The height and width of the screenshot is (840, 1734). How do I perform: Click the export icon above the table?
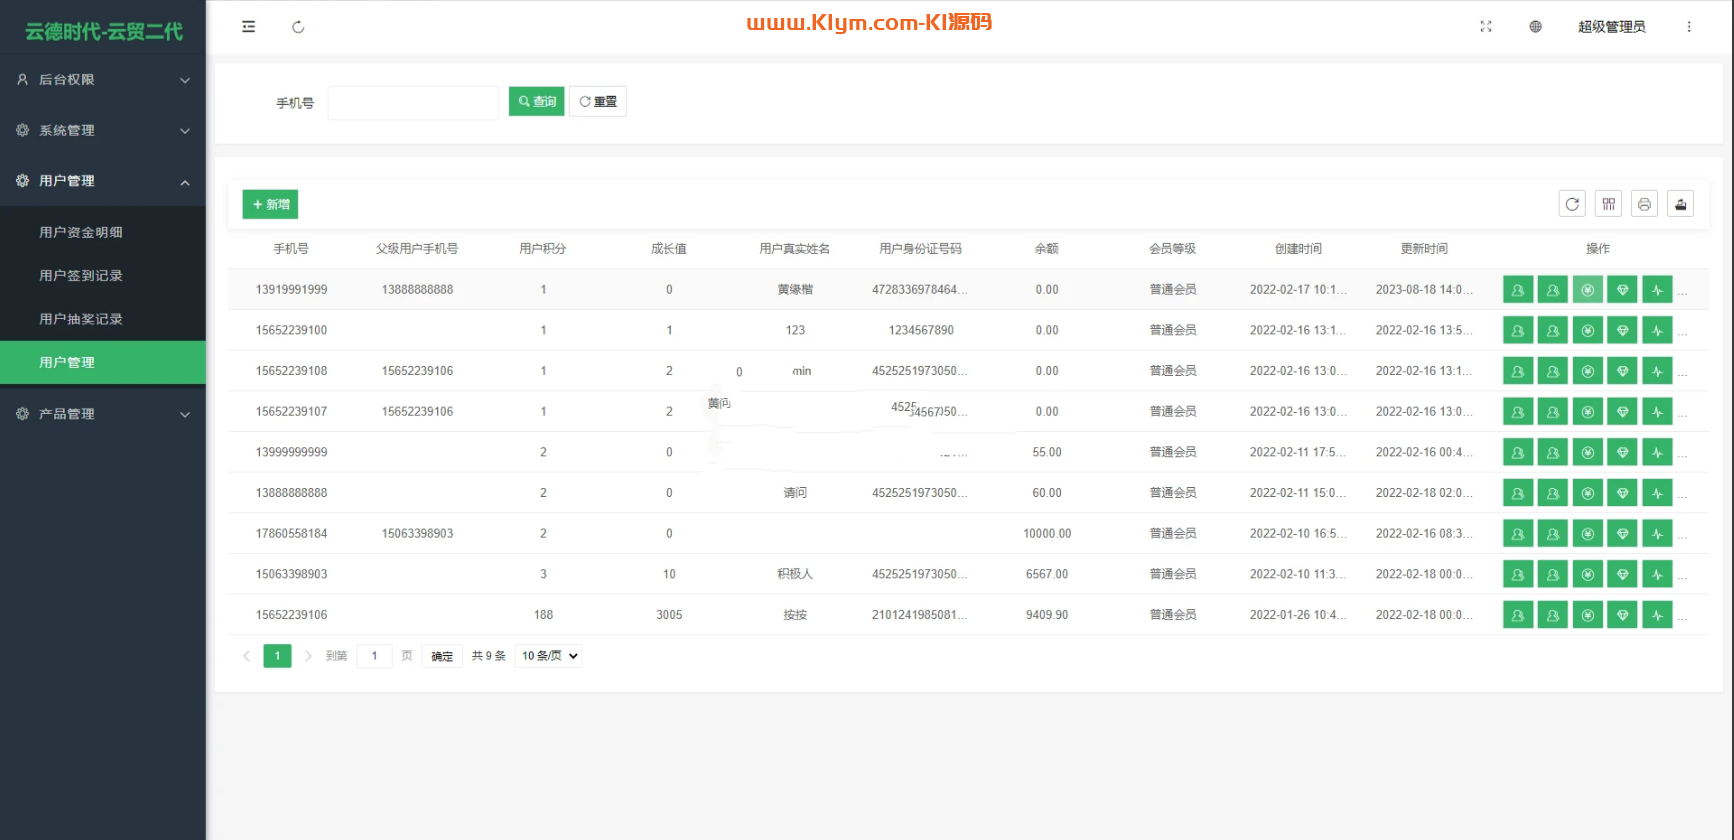pyautogui.click(x=1681, y=204)
